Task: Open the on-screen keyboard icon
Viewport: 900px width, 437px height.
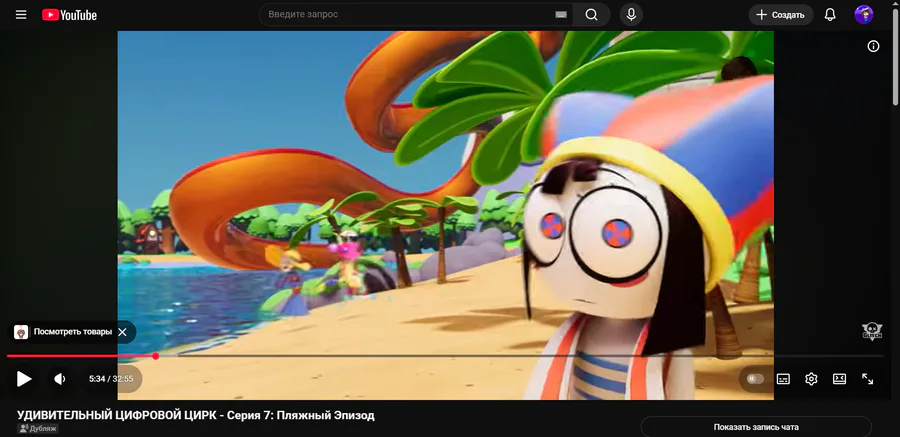Action: [x=561, y=15]
